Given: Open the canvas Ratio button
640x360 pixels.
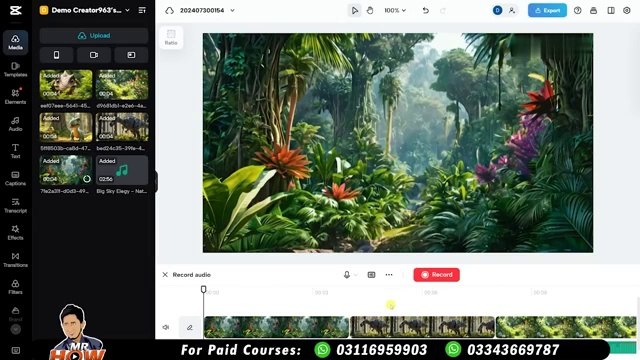Looking at the screenshot, I should coord(171,37).
